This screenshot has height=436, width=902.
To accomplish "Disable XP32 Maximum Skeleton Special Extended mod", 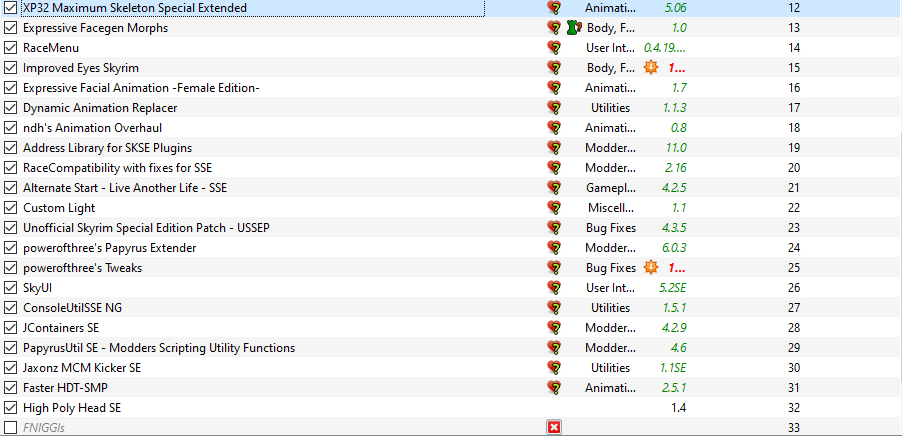I will tap(10, 8).
